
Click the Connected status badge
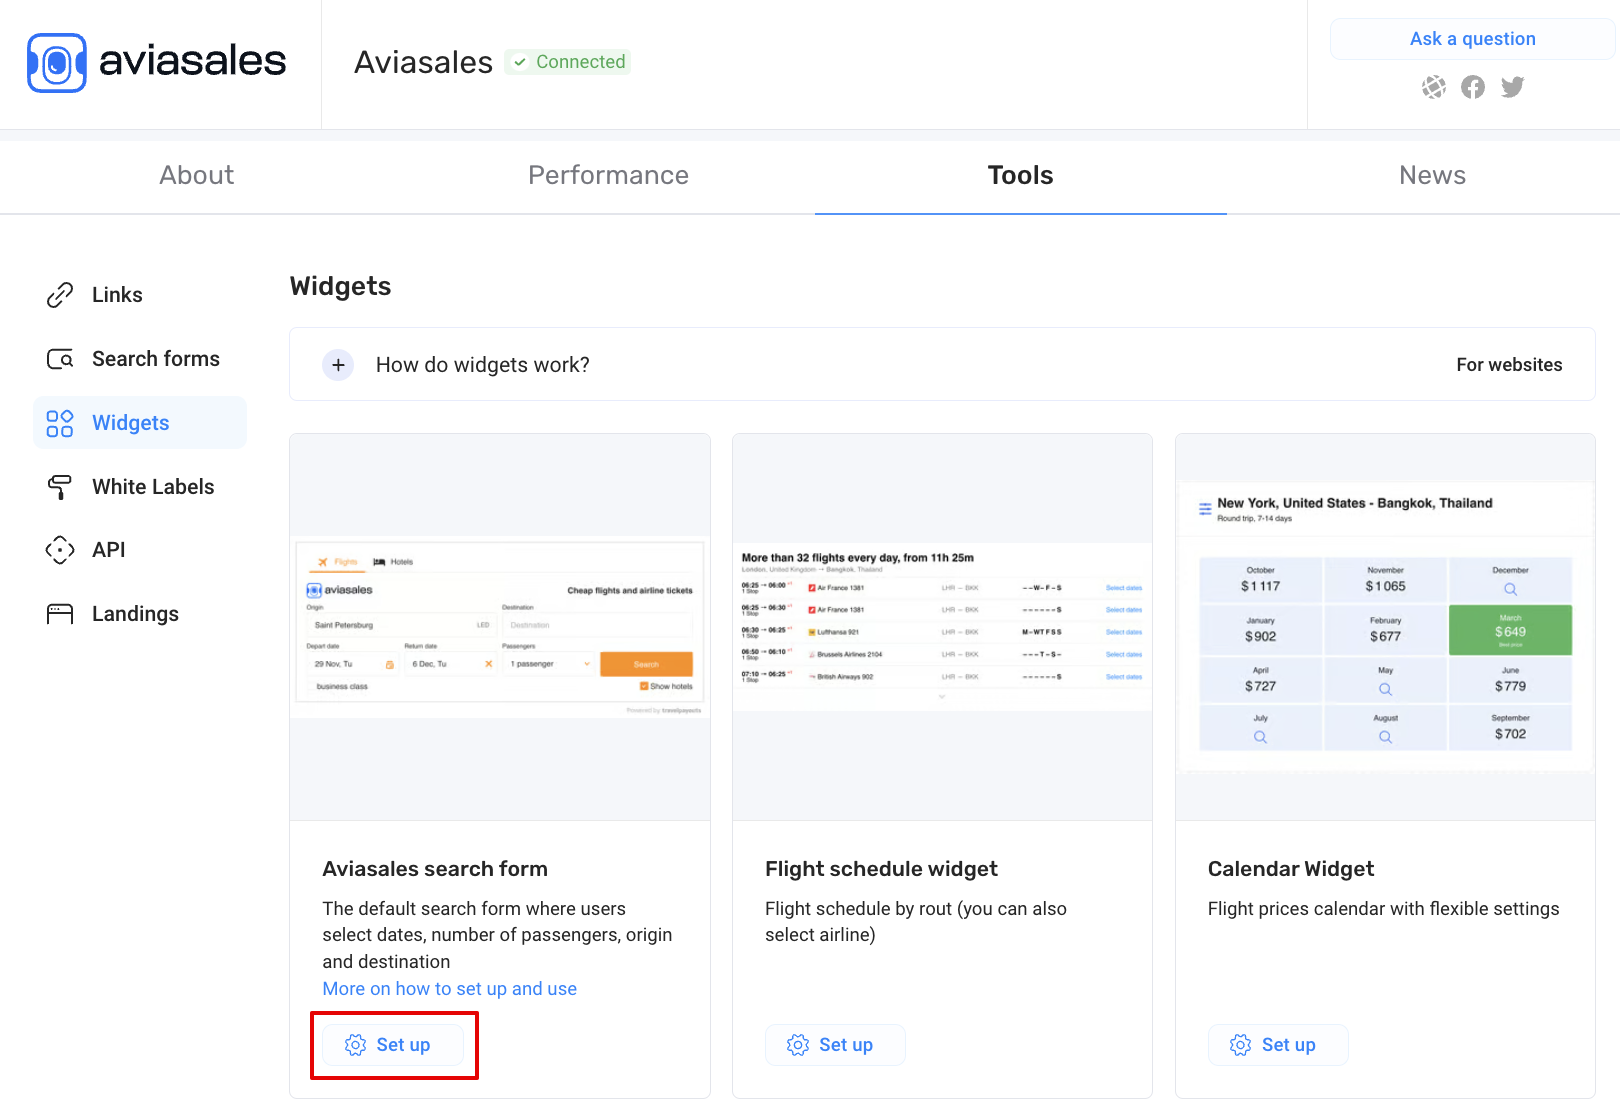(568, 62)
